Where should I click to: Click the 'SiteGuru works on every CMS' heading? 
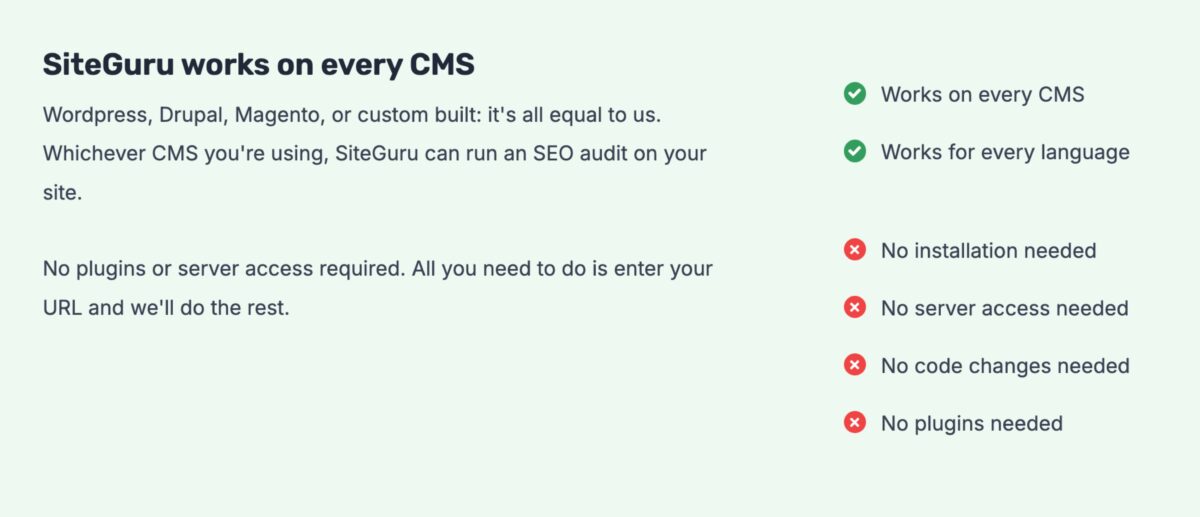258,65
